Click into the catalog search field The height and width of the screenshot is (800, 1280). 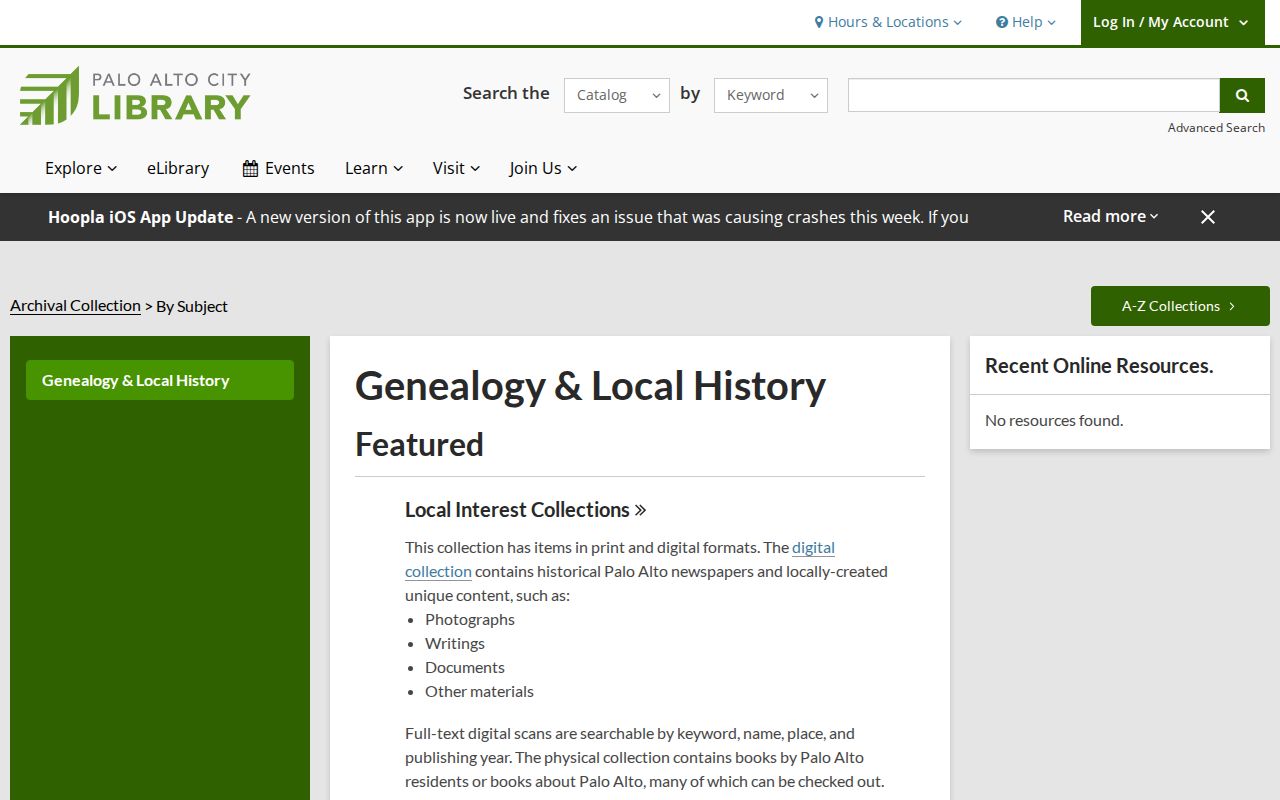point(1034,95)
